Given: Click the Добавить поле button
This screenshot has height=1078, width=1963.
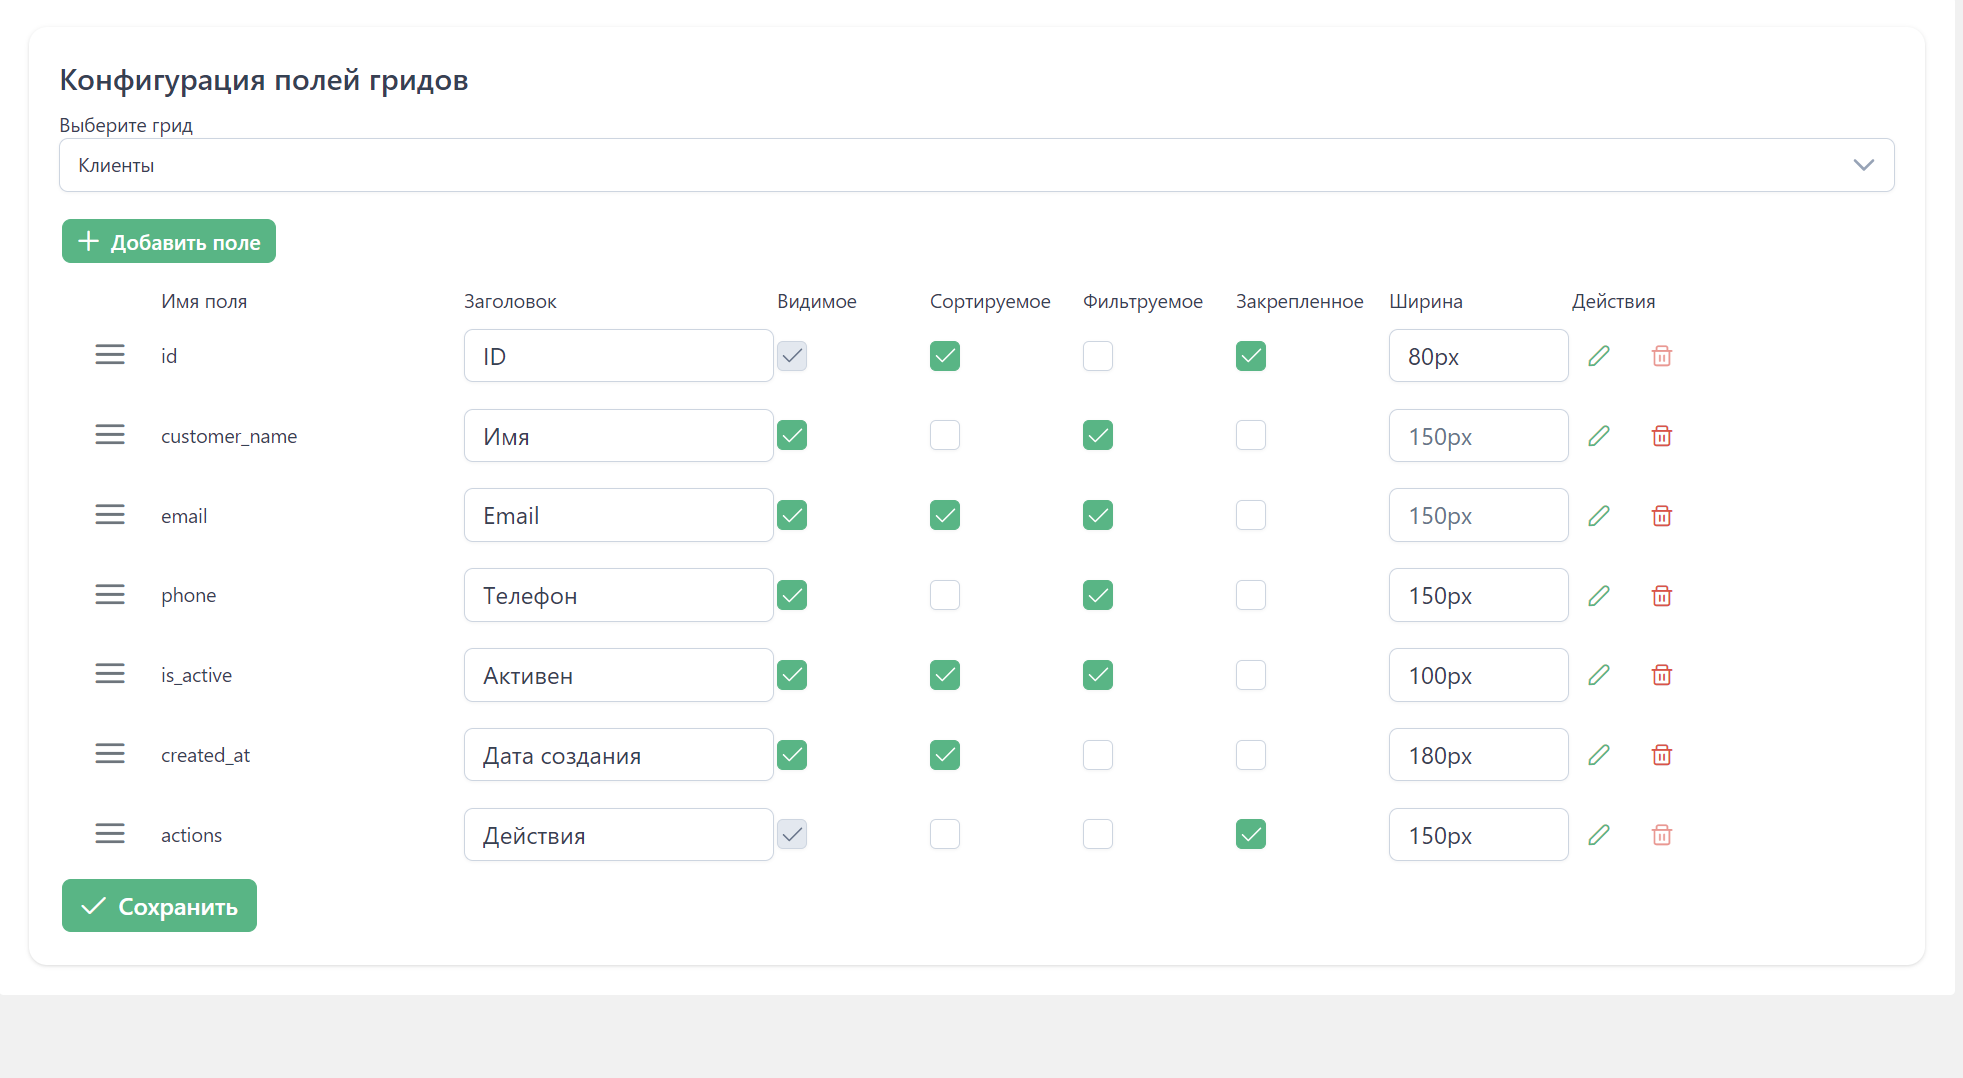Looking at the screenshot, I should point(169,242).
